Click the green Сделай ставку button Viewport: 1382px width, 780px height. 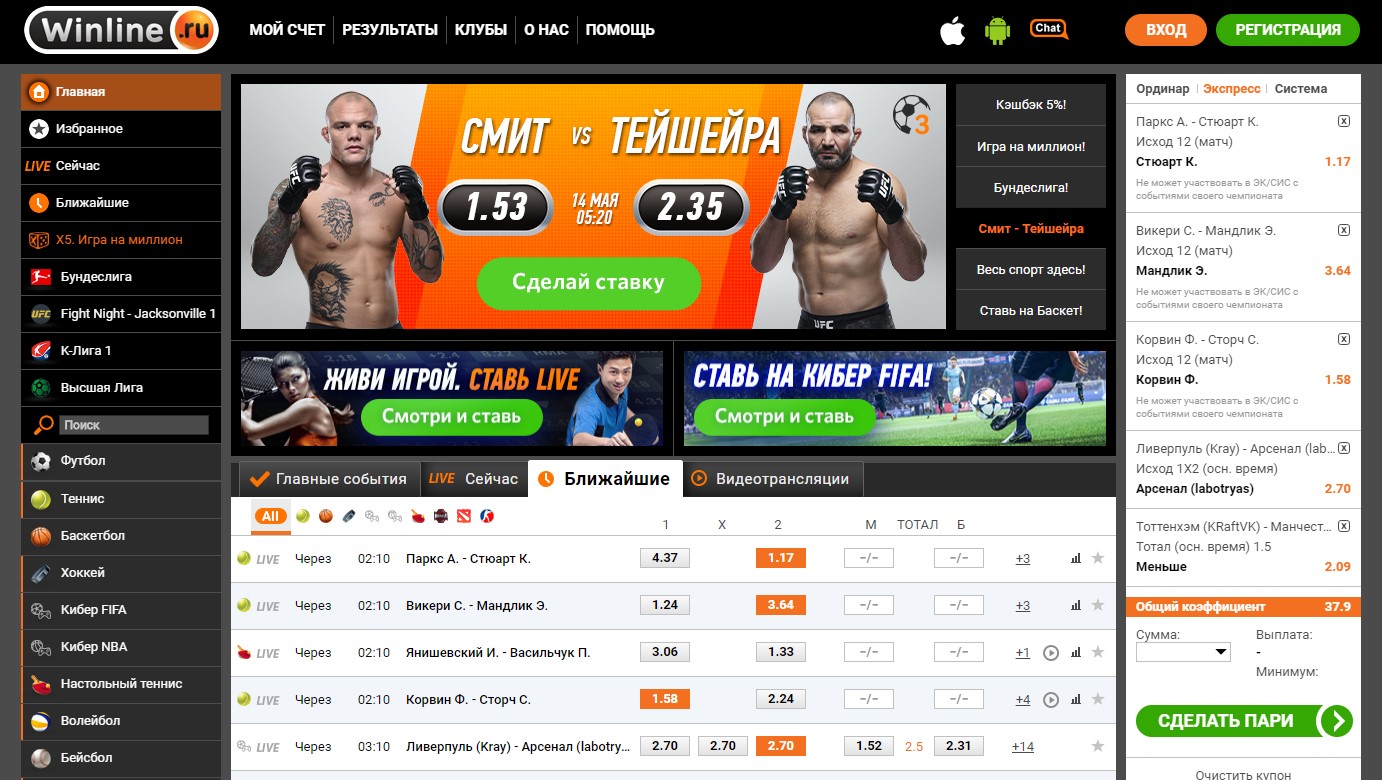[x=588, y=283]
